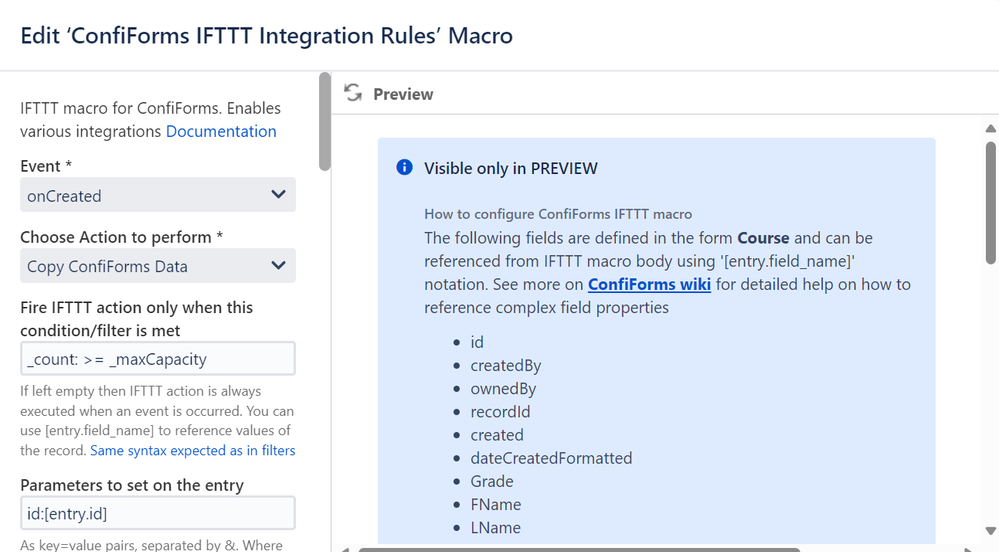Click 'How to configure ConfiForms IFTTT macro' heading
The image size is (999, 552).
558,214
